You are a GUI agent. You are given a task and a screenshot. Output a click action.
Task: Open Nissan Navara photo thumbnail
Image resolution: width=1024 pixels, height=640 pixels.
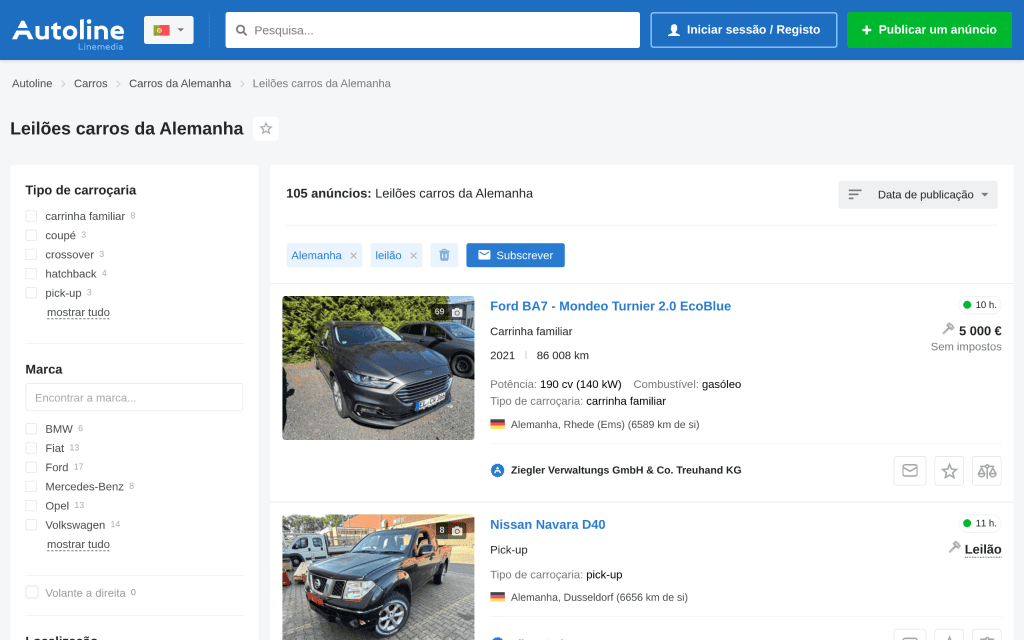point(378,577)
